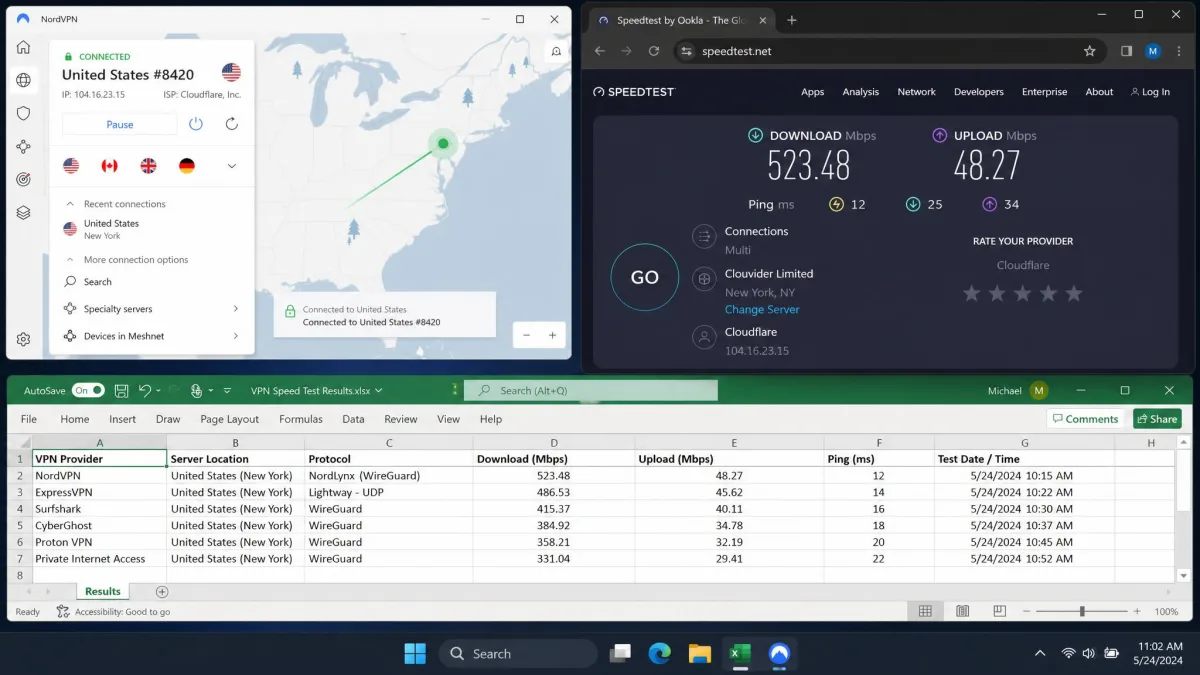Open the Speedtest Network menu item
Viewport: 1200px width, 675px height.
click(x=916, y=92)
